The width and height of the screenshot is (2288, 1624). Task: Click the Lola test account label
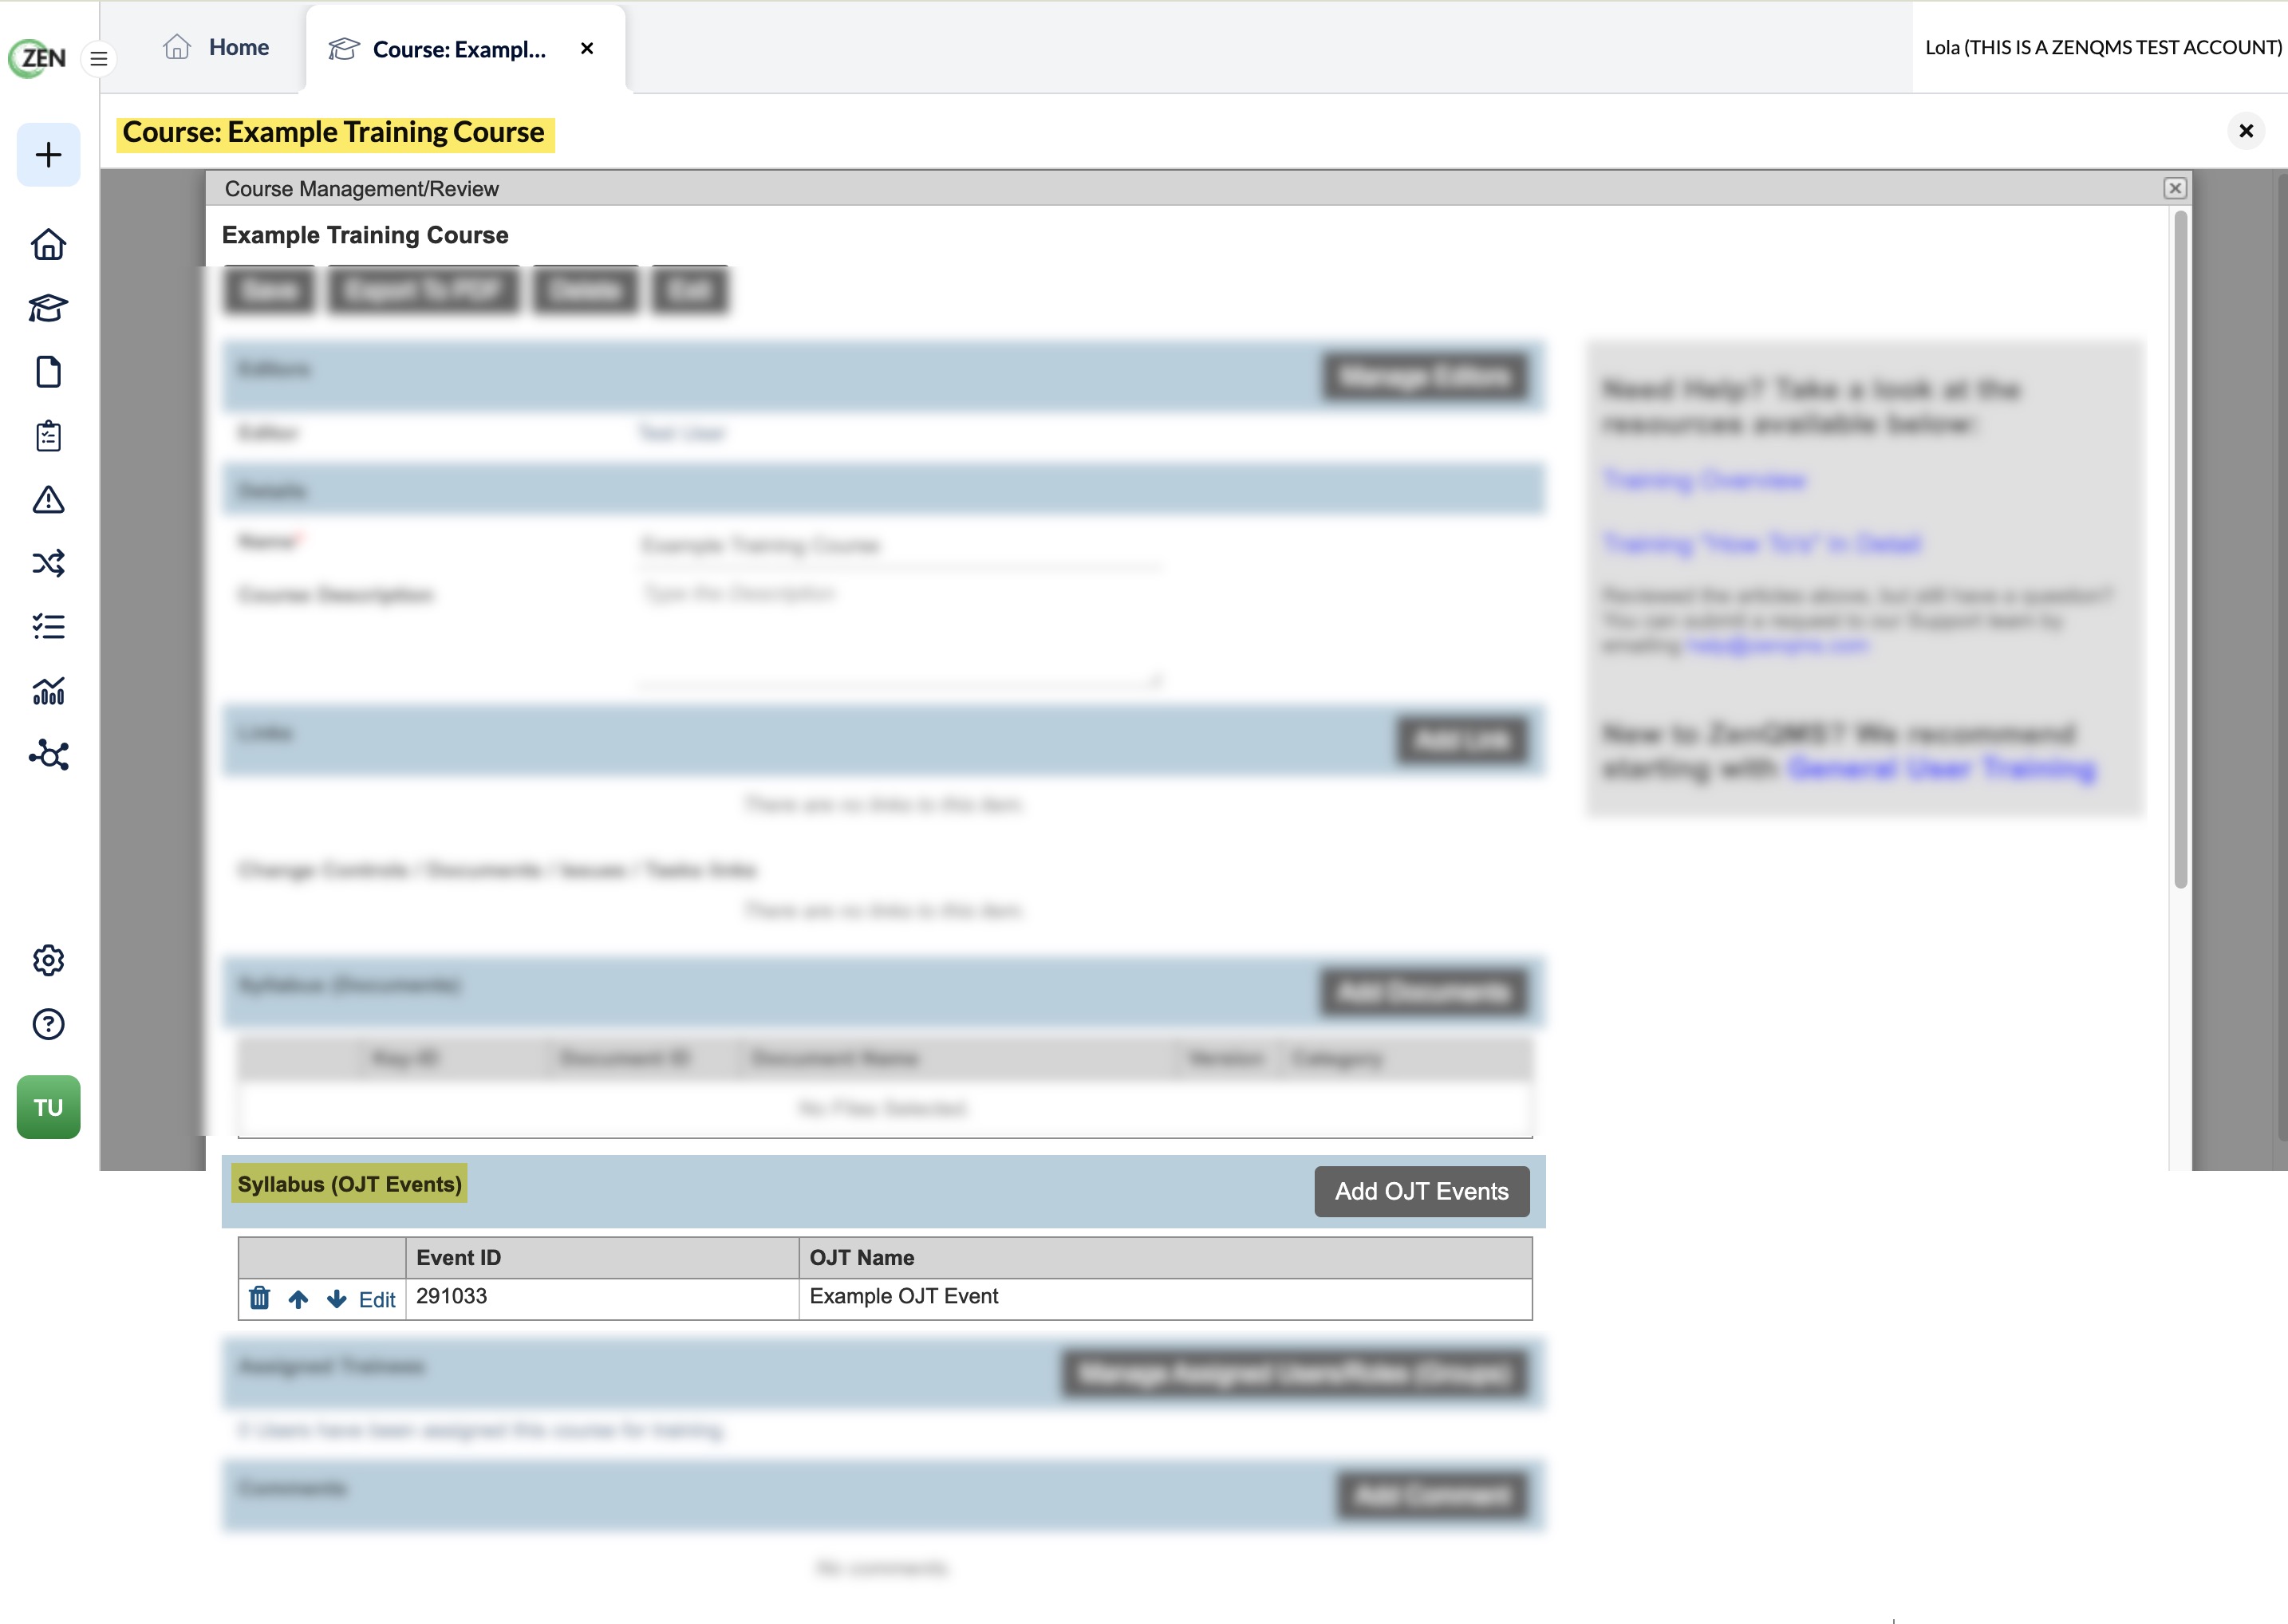(x=2103, y=47)
